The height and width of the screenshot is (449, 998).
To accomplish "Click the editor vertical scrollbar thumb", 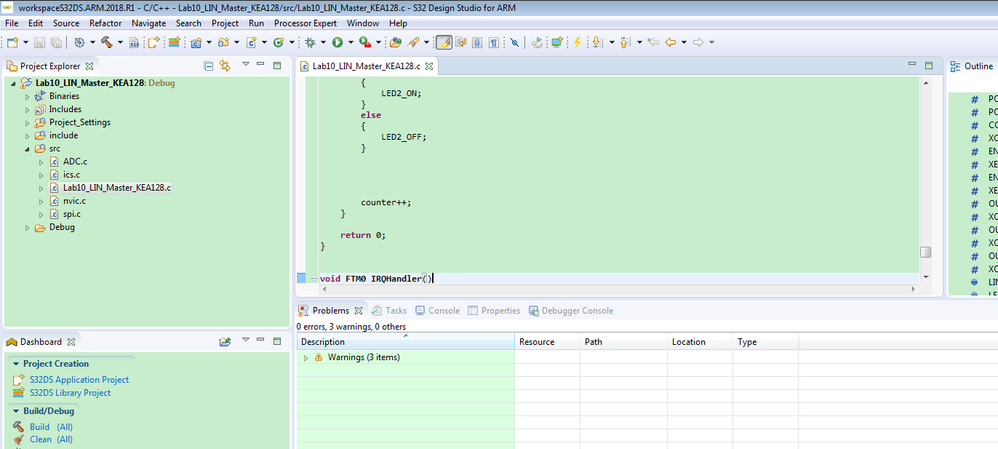I will 925,252.
